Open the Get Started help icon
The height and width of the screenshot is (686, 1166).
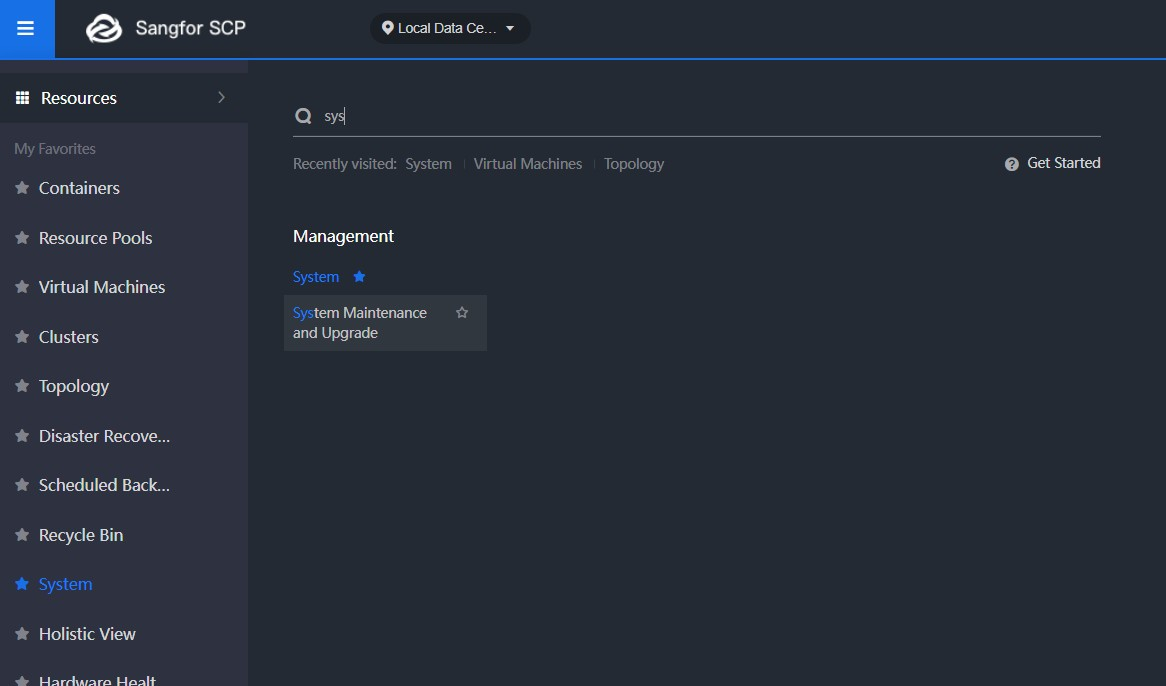point(1011,163)
